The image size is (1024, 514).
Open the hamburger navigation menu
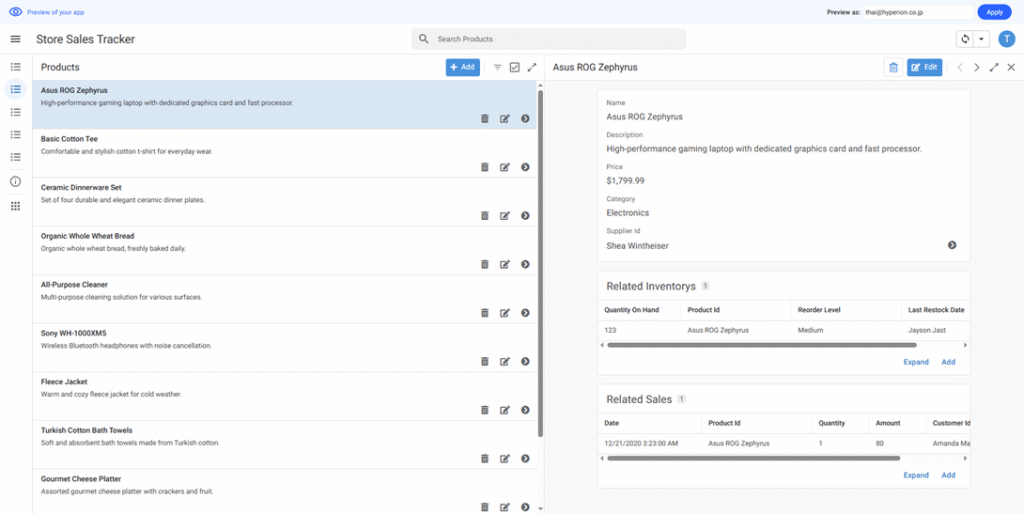pyautogui.click(x=15, y=39)
